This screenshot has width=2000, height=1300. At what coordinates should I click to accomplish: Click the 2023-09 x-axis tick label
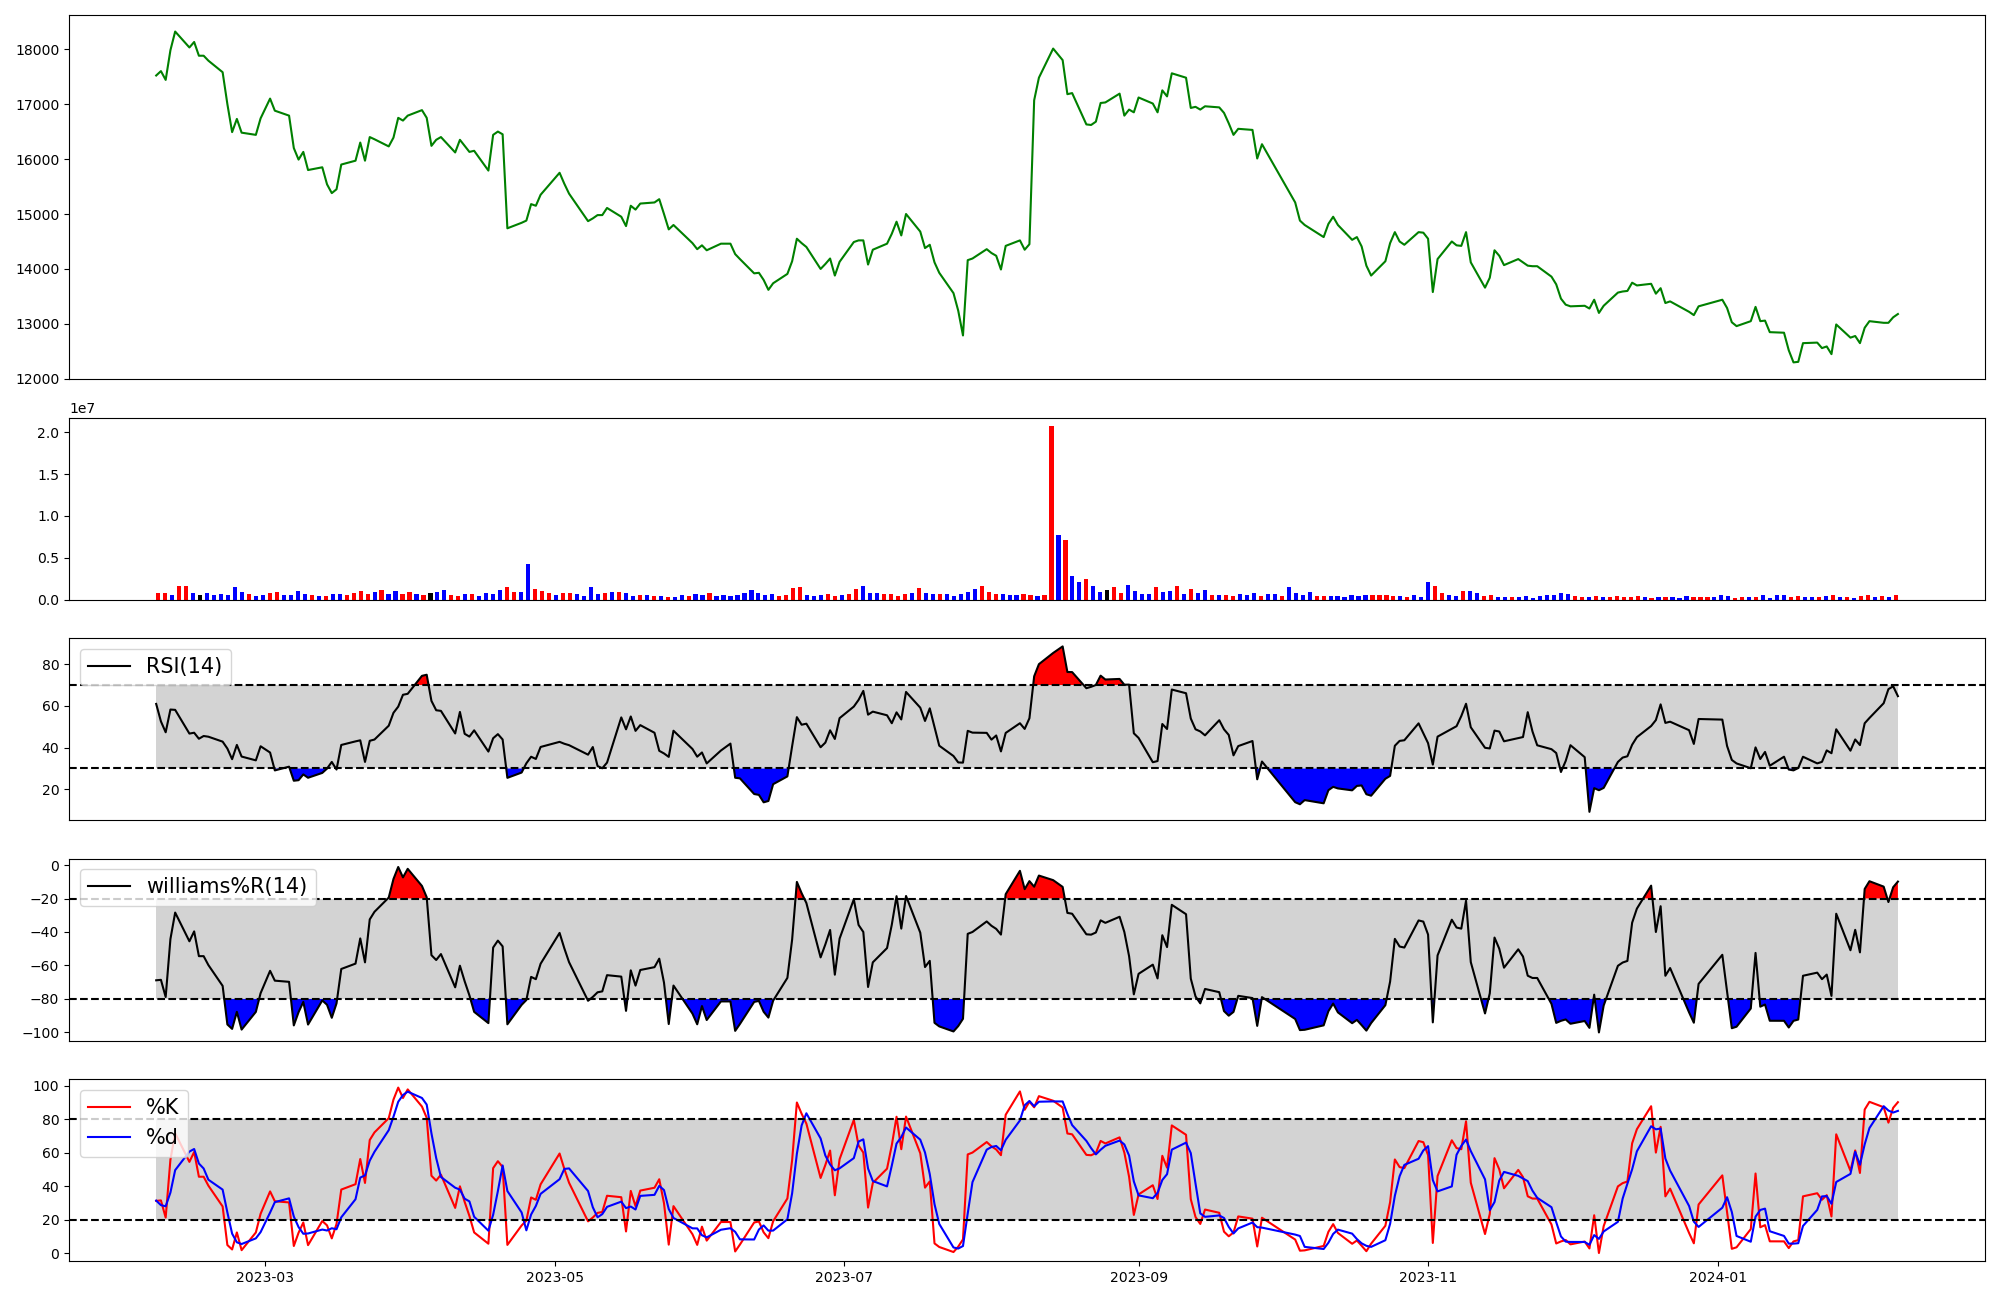(1139, 1277)
